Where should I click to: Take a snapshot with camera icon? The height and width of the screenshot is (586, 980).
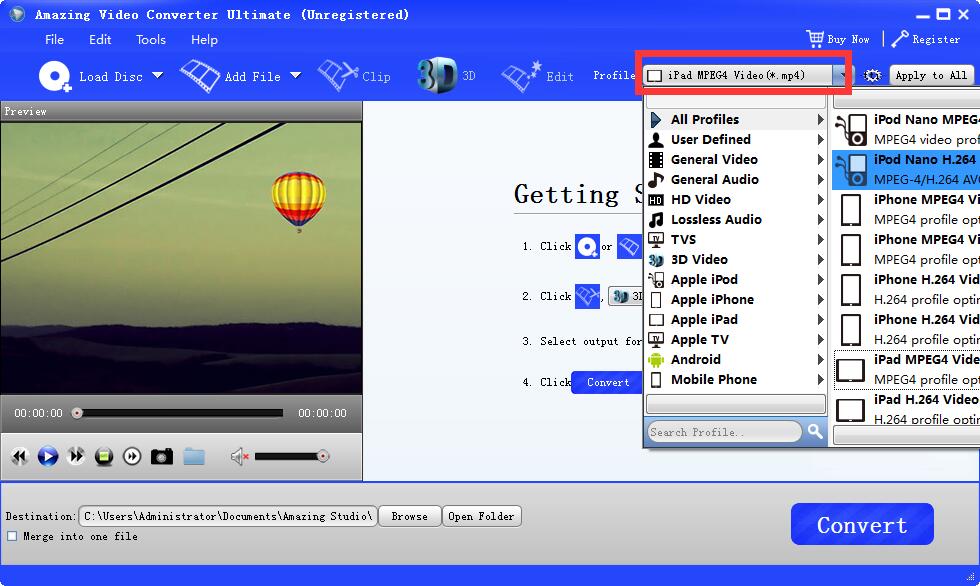[162, 457]
